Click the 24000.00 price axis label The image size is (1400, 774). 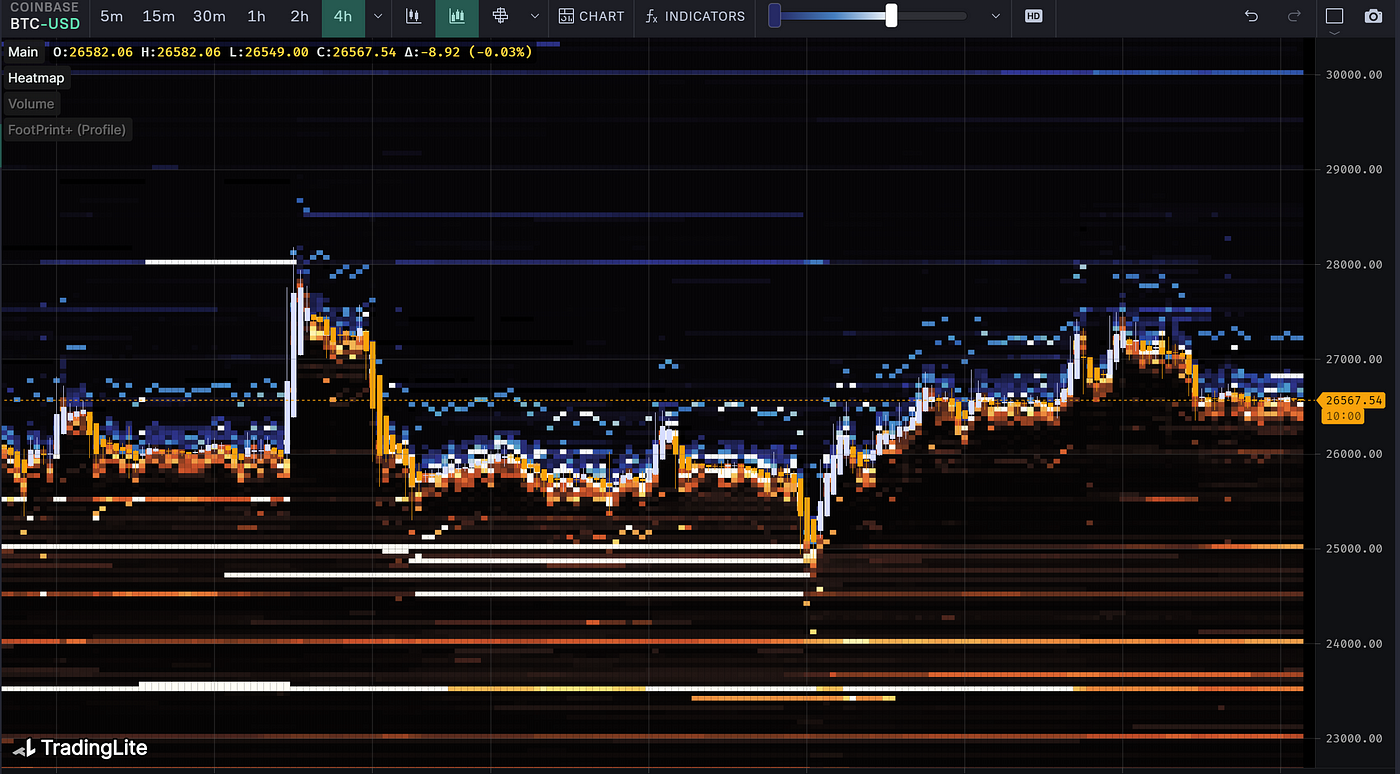click(x=1354, y=644)
